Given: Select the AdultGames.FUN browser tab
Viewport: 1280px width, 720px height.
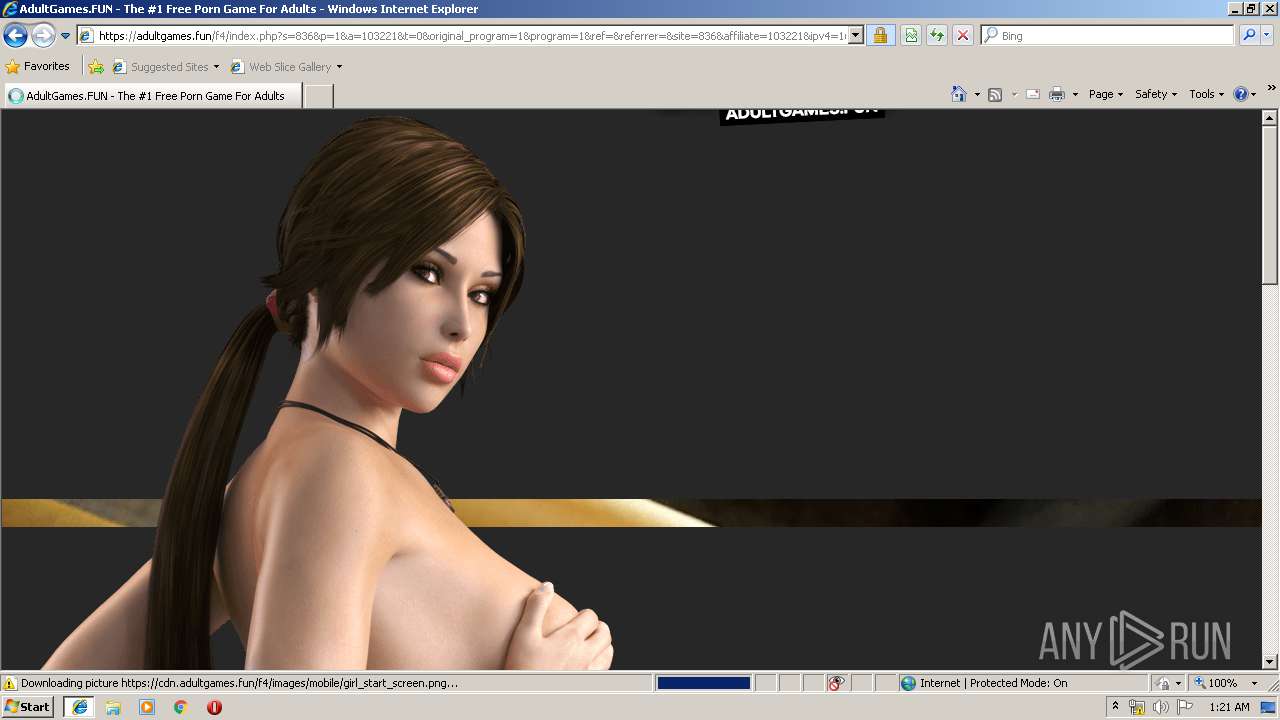Looking at the screenshot, I should [152, 96].
